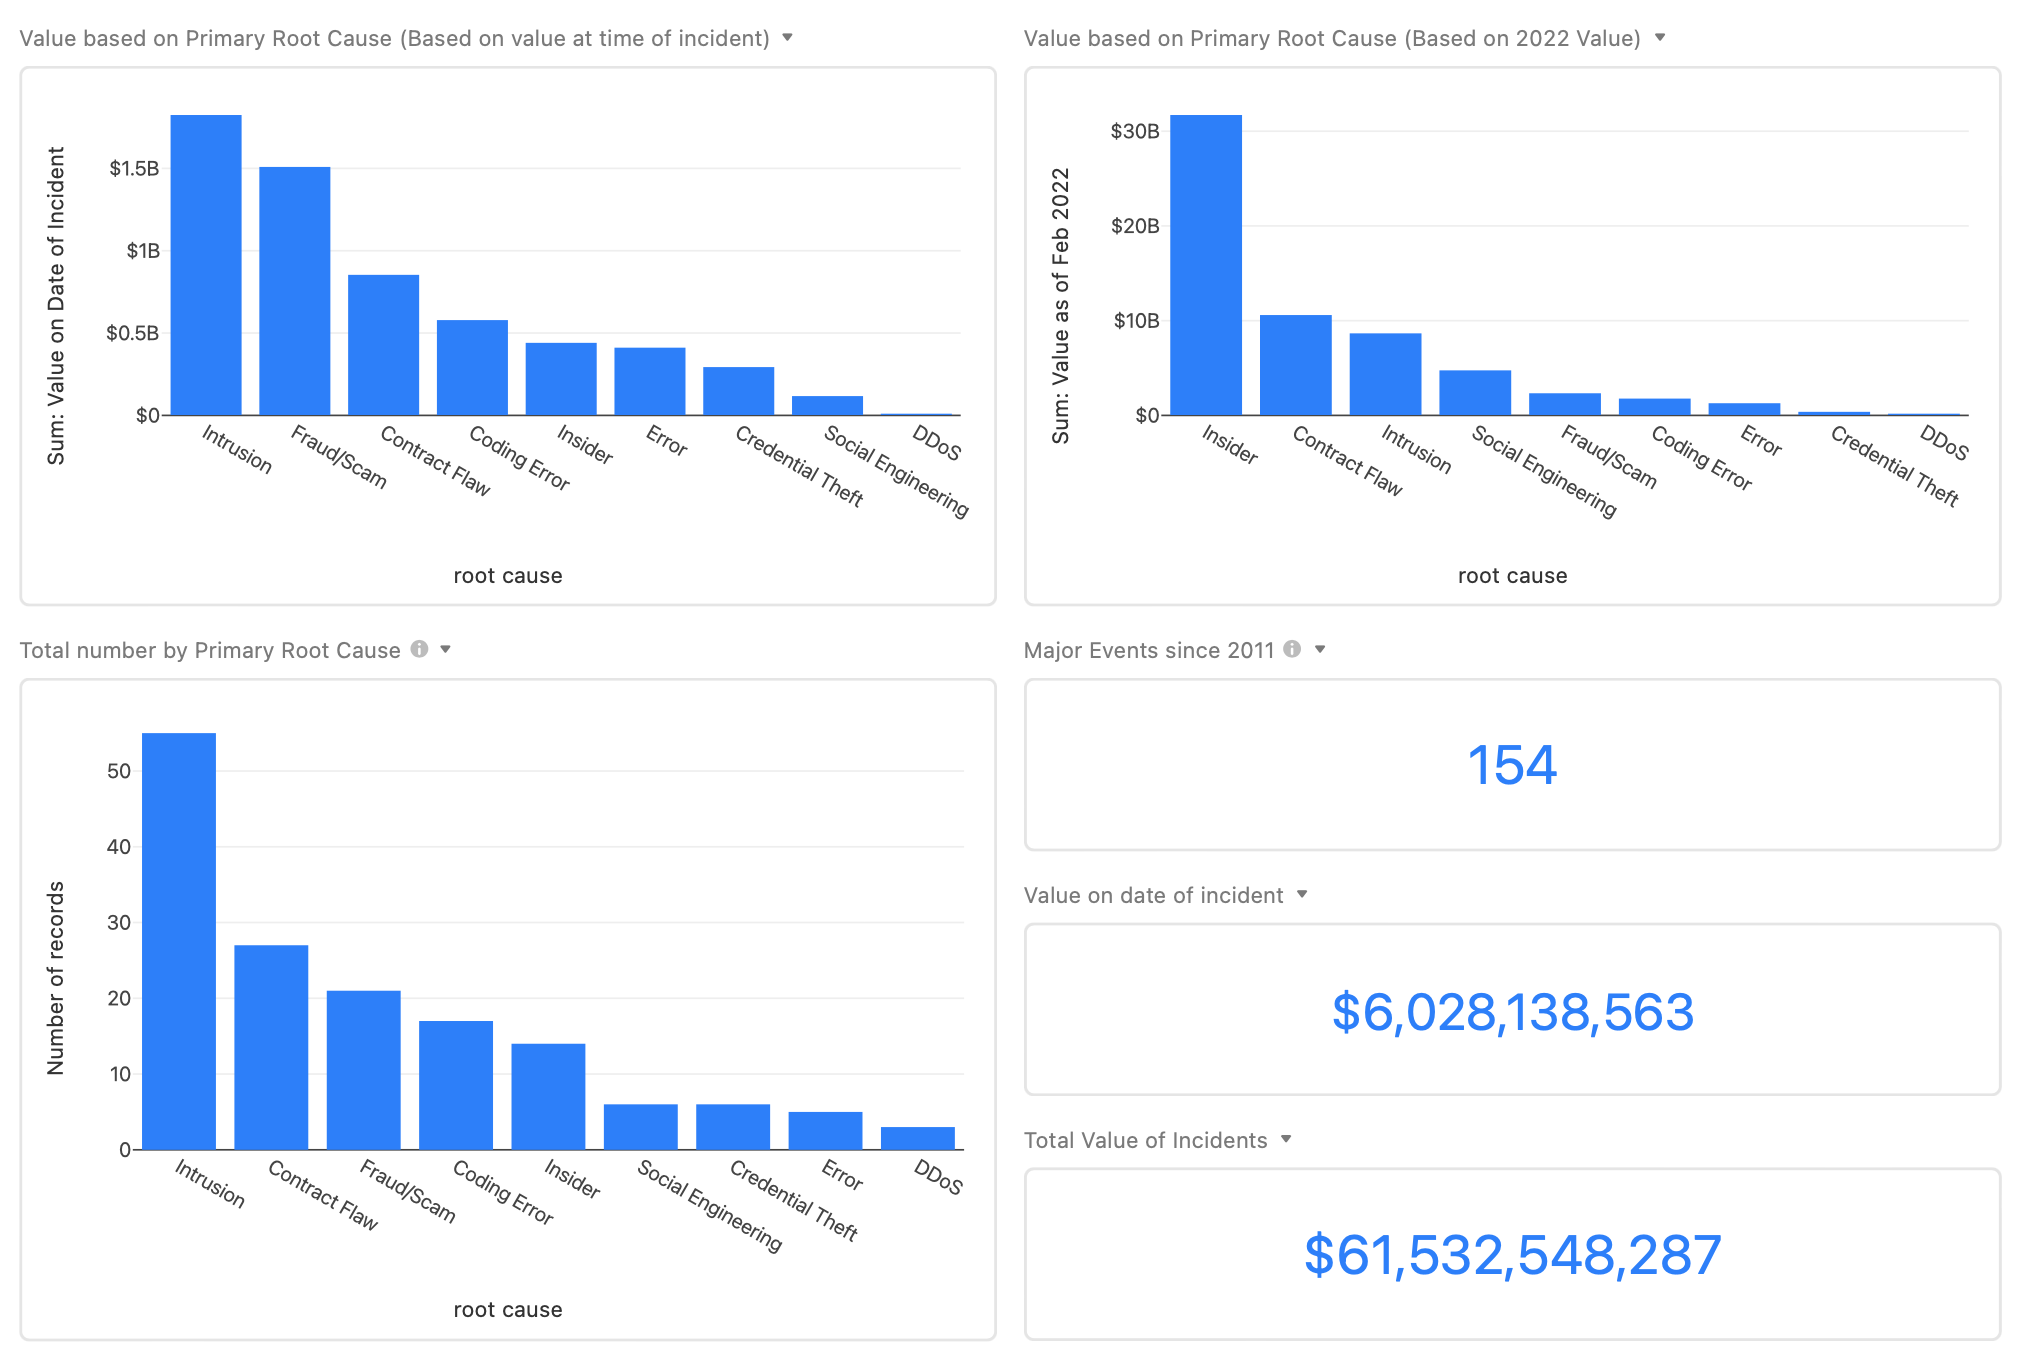The height and width of the screenshot is (1366, 2020).
Task: Open the info tooltip on Major Events since 2011
Action: pos(1291,650)
